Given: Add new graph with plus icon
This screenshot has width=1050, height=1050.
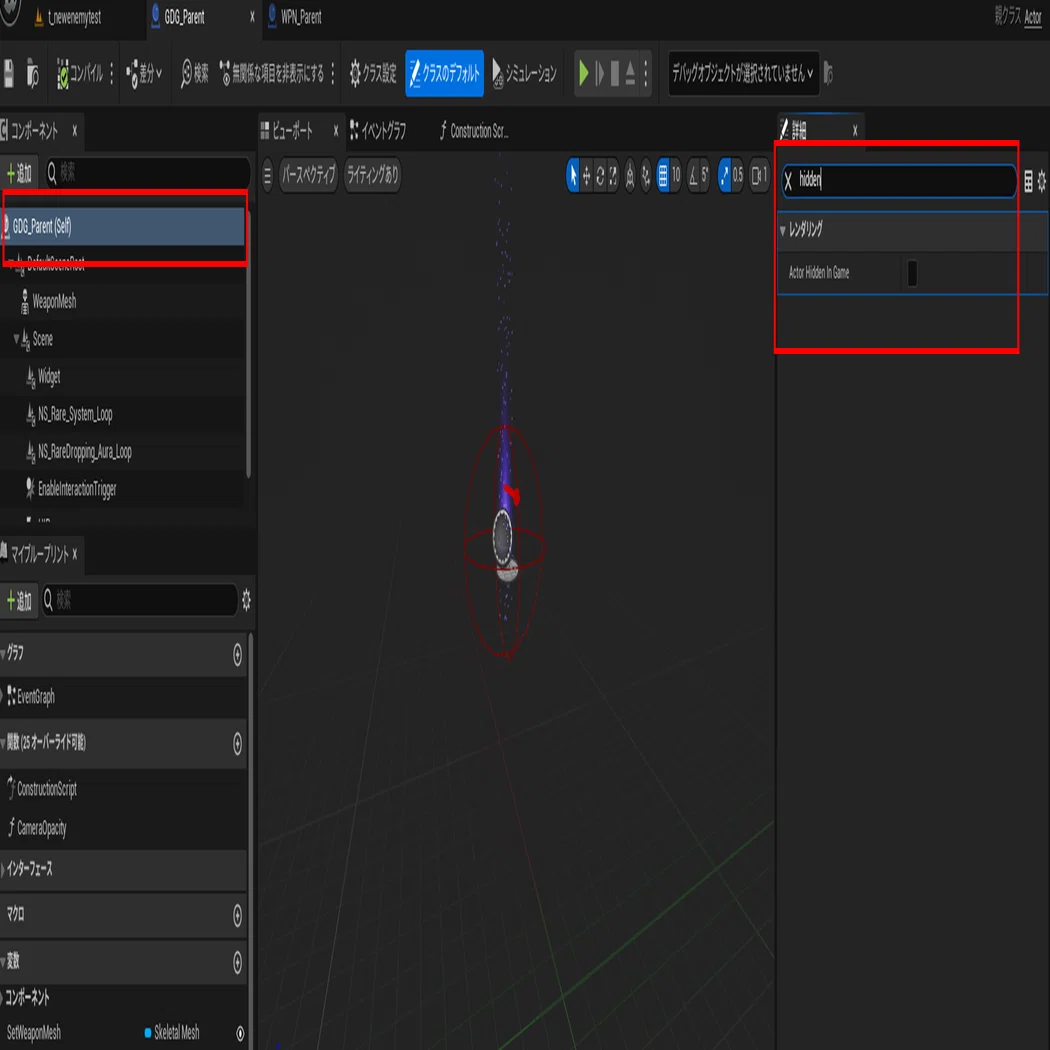Looking at the screenshot, I should [237, 654].
